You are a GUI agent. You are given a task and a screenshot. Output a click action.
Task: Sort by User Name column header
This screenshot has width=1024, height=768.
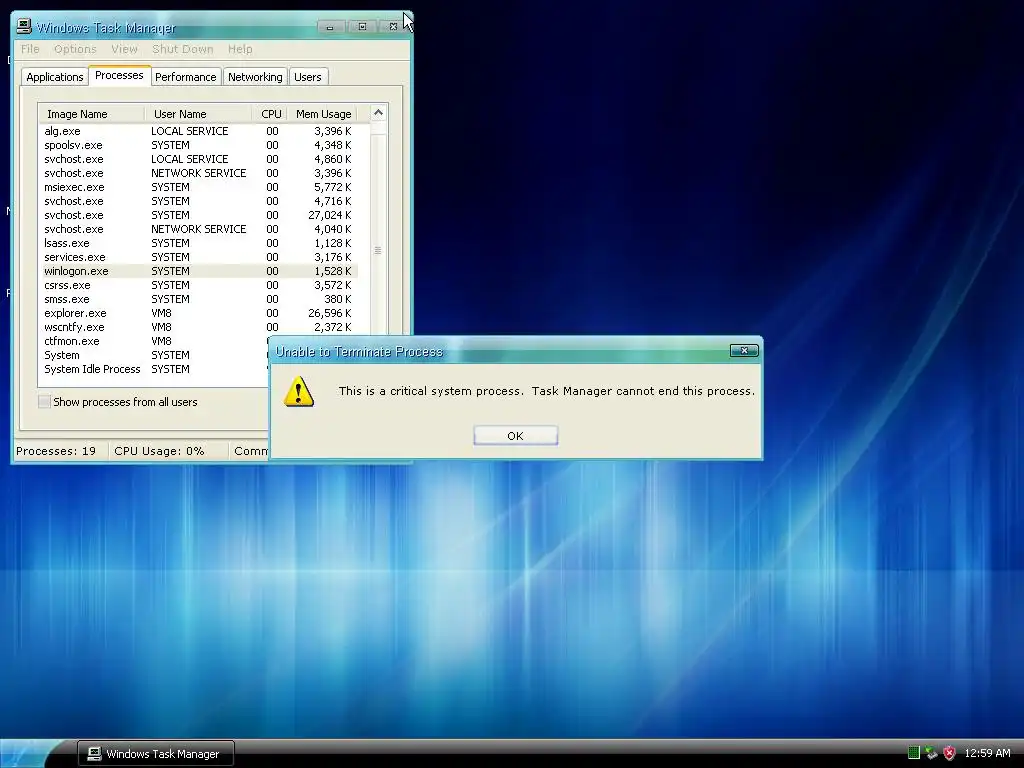[x=198, y=114]
